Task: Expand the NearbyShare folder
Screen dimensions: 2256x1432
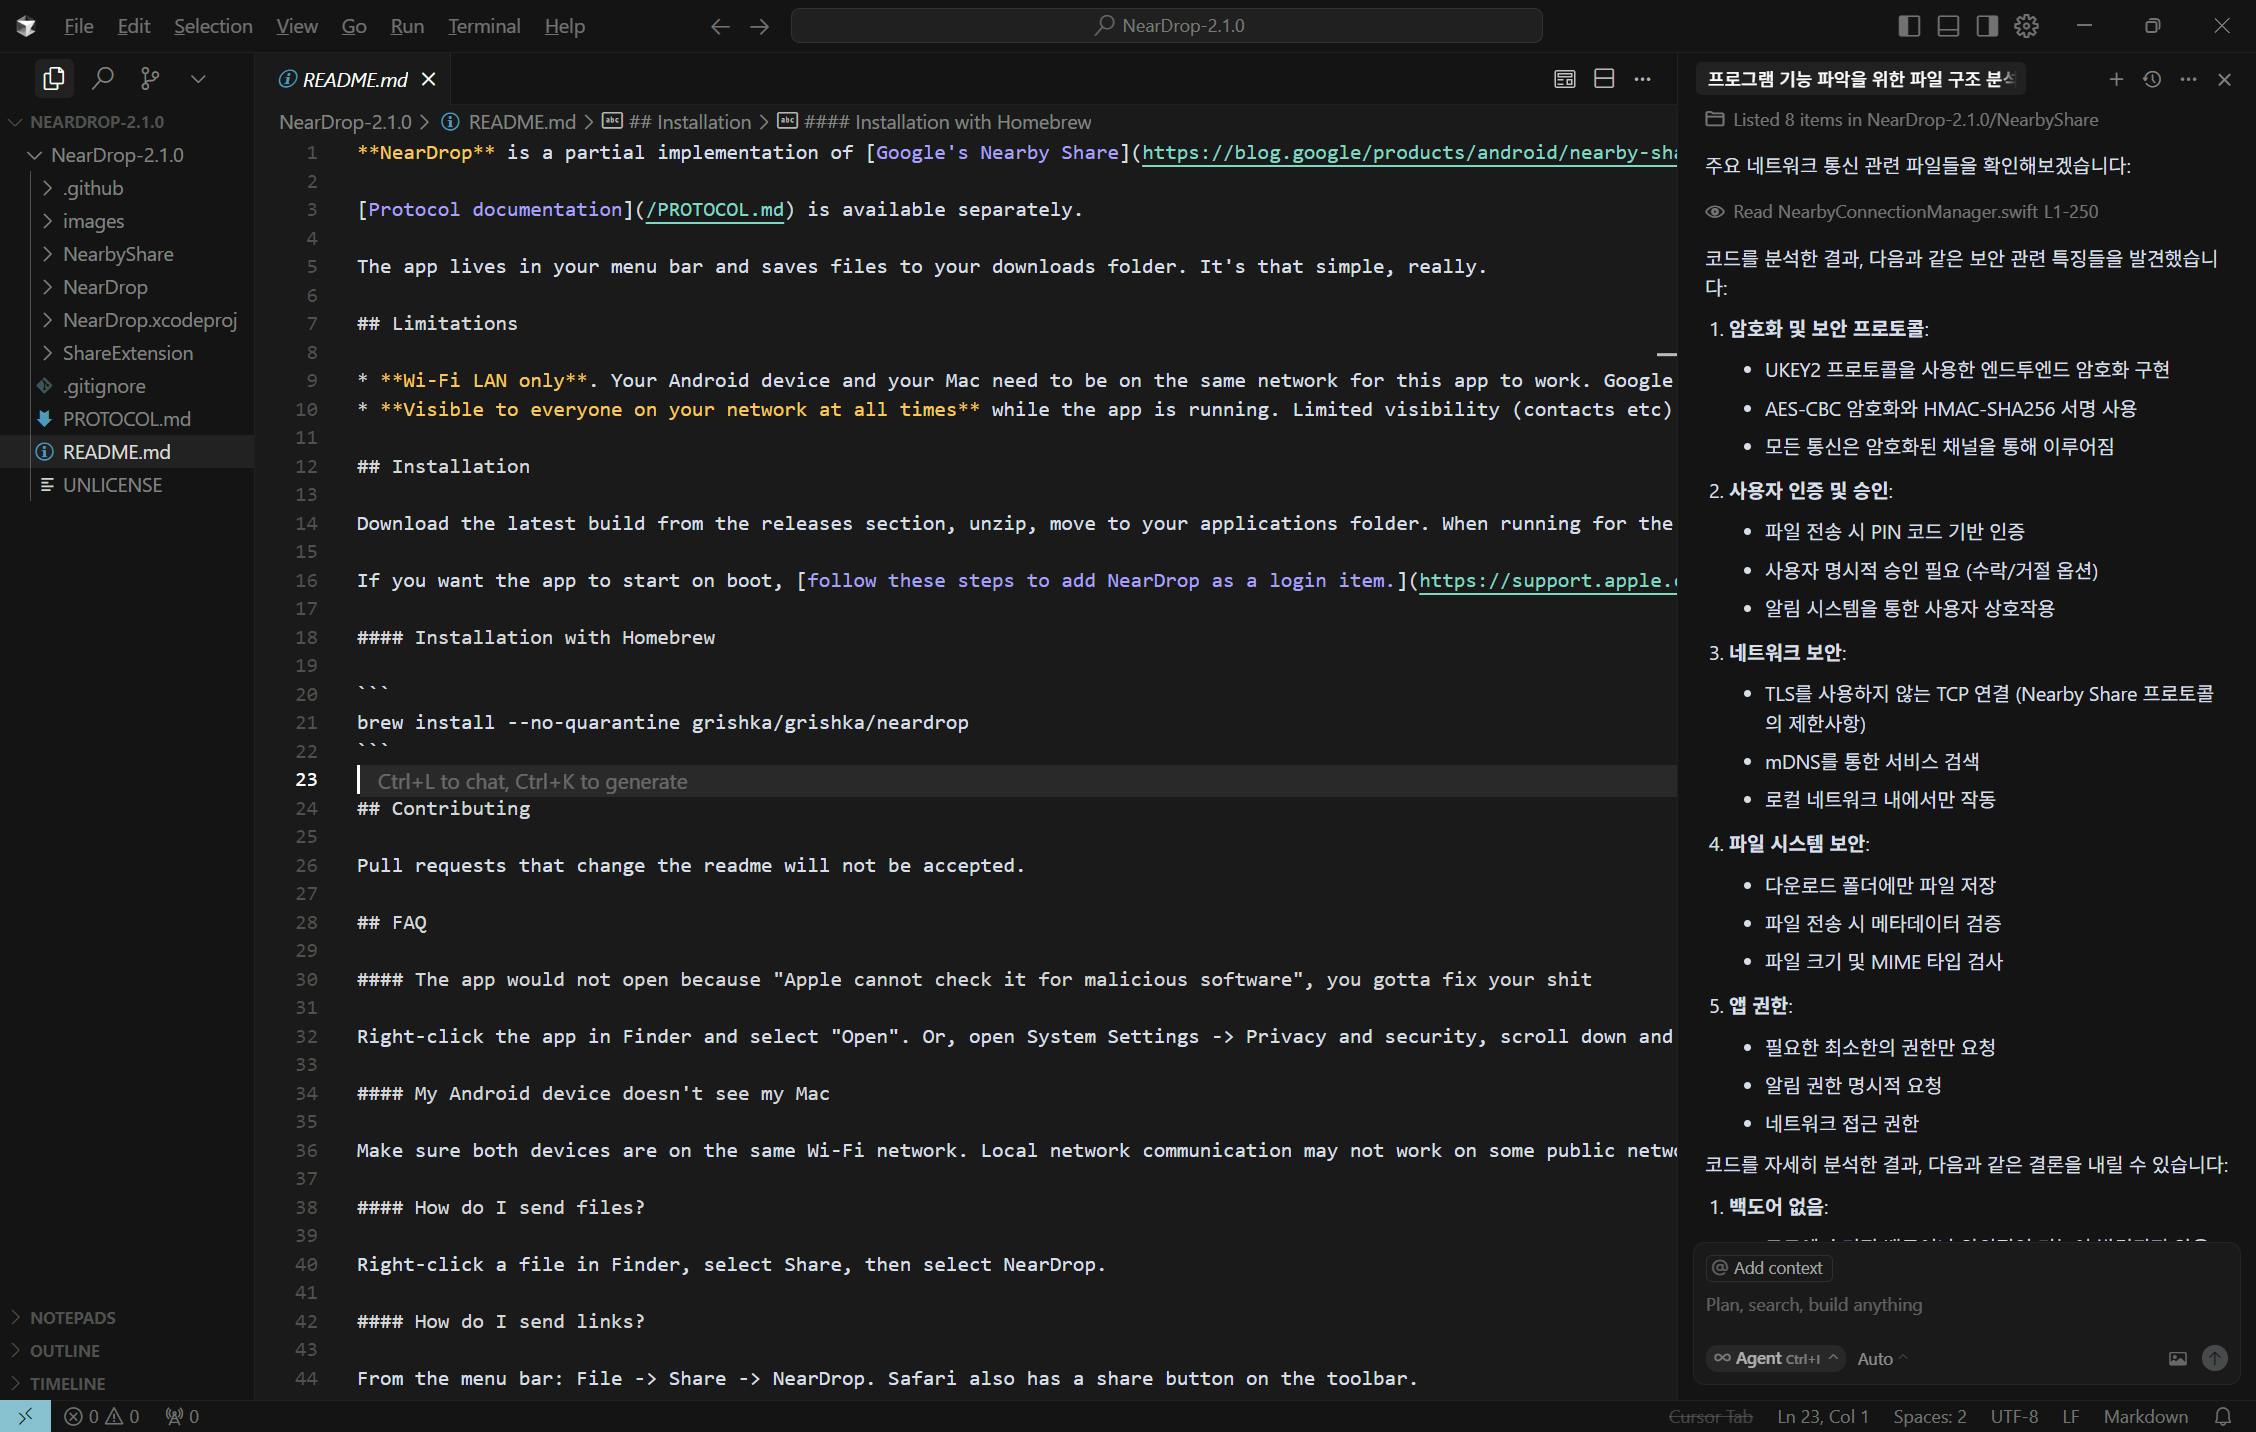Action: pos(118,254)
